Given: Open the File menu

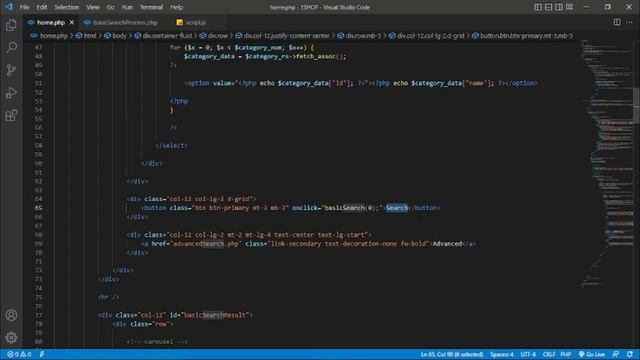Looking at the screenshot, I should (24, 7).
